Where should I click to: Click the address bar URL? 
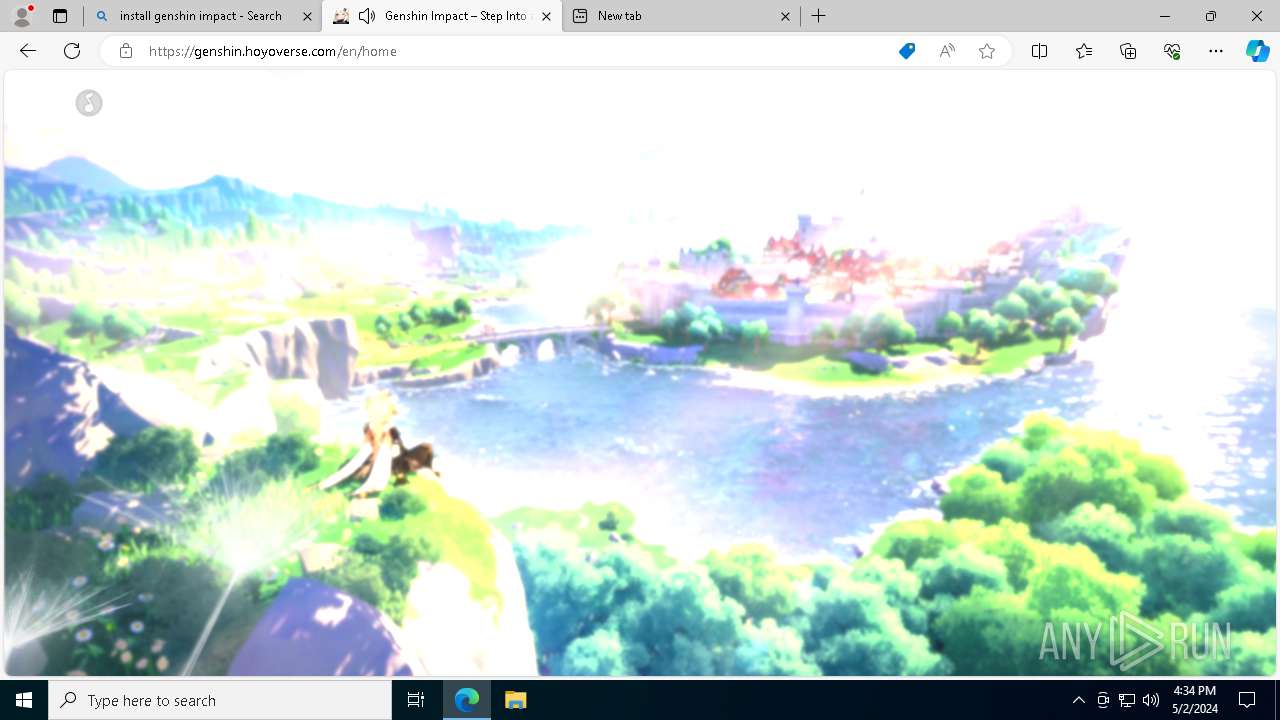(272, 51)
